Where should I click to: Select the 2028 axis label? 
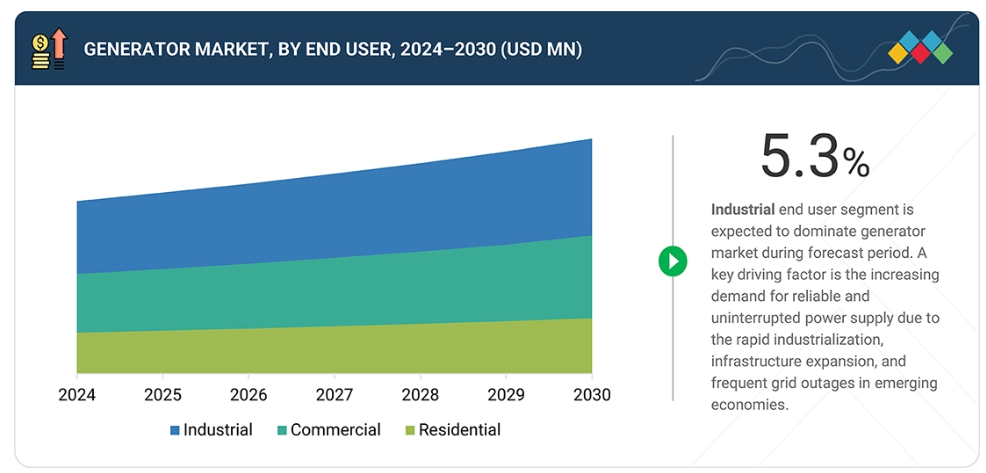click(x=420, y=395)
